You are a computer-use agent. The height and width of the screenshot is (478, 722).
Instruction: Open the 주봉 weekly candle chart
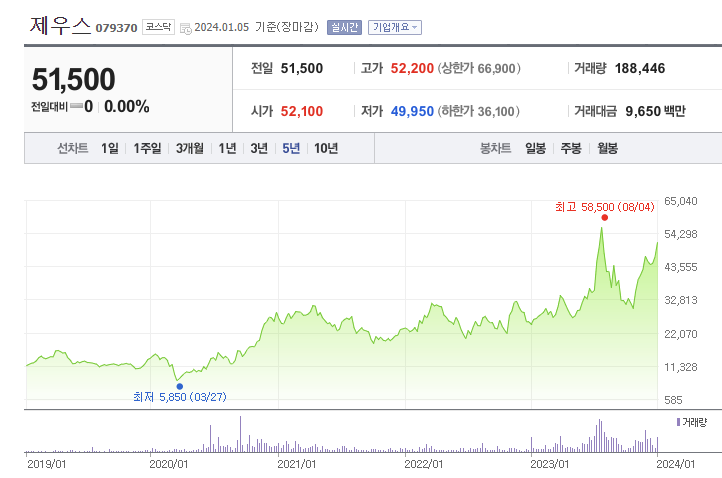click(571, 148)
